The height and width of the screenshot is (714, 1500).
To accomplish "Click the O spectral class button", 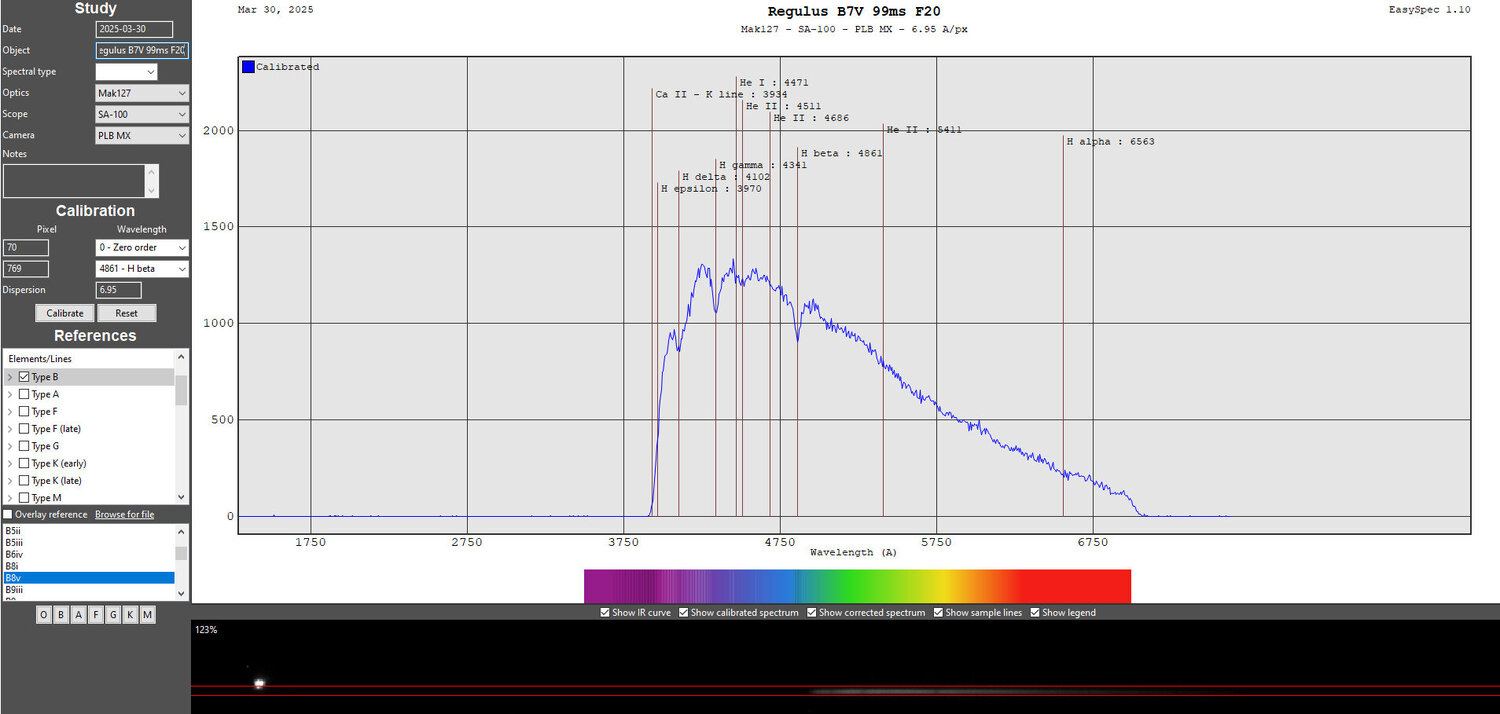I will [44, 615].
